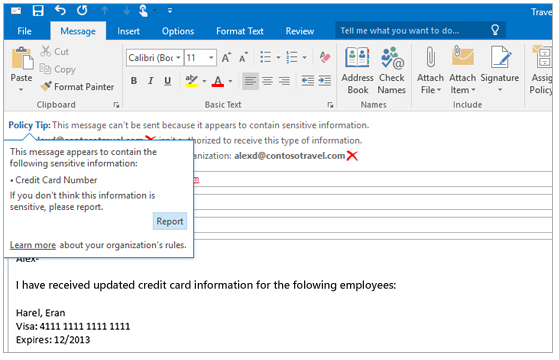Remove alexd@contosotravel.com with the red X
The image size is (559, 360).
(352, 156)
